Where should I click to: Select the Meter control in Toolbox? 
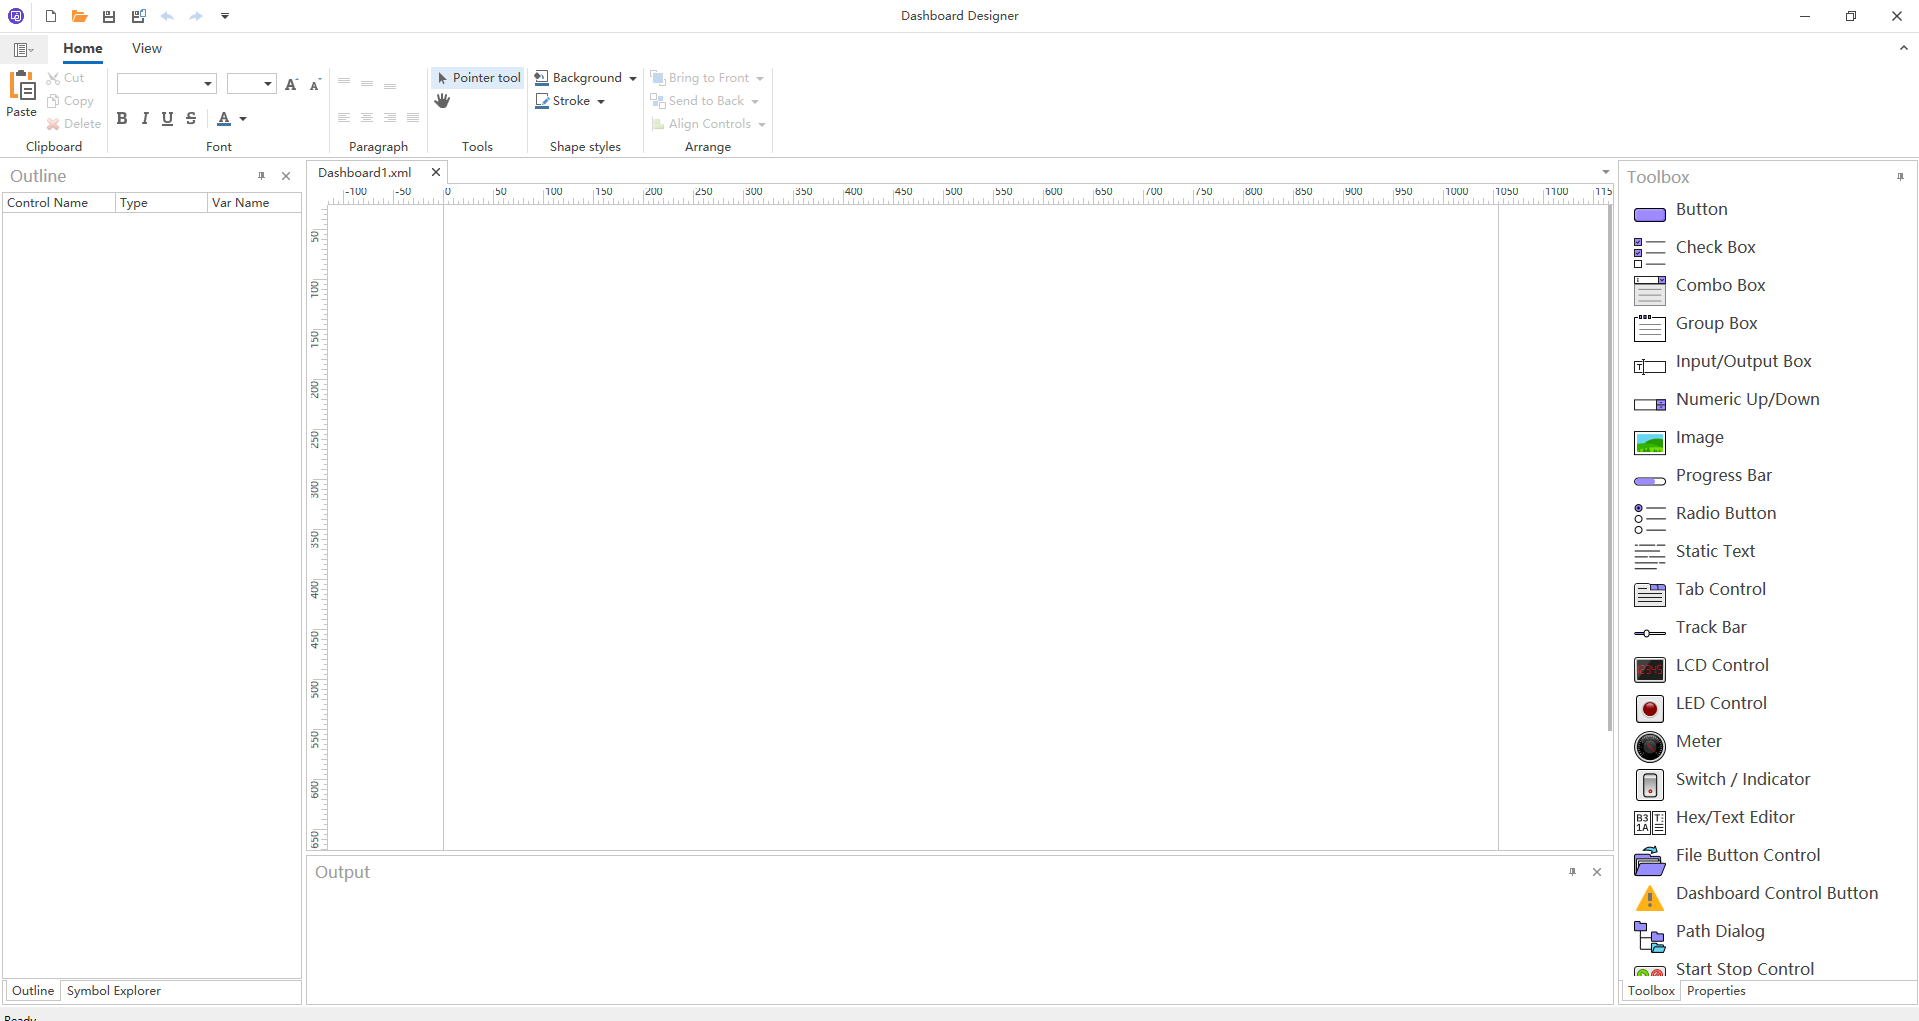coord(1698,742)
